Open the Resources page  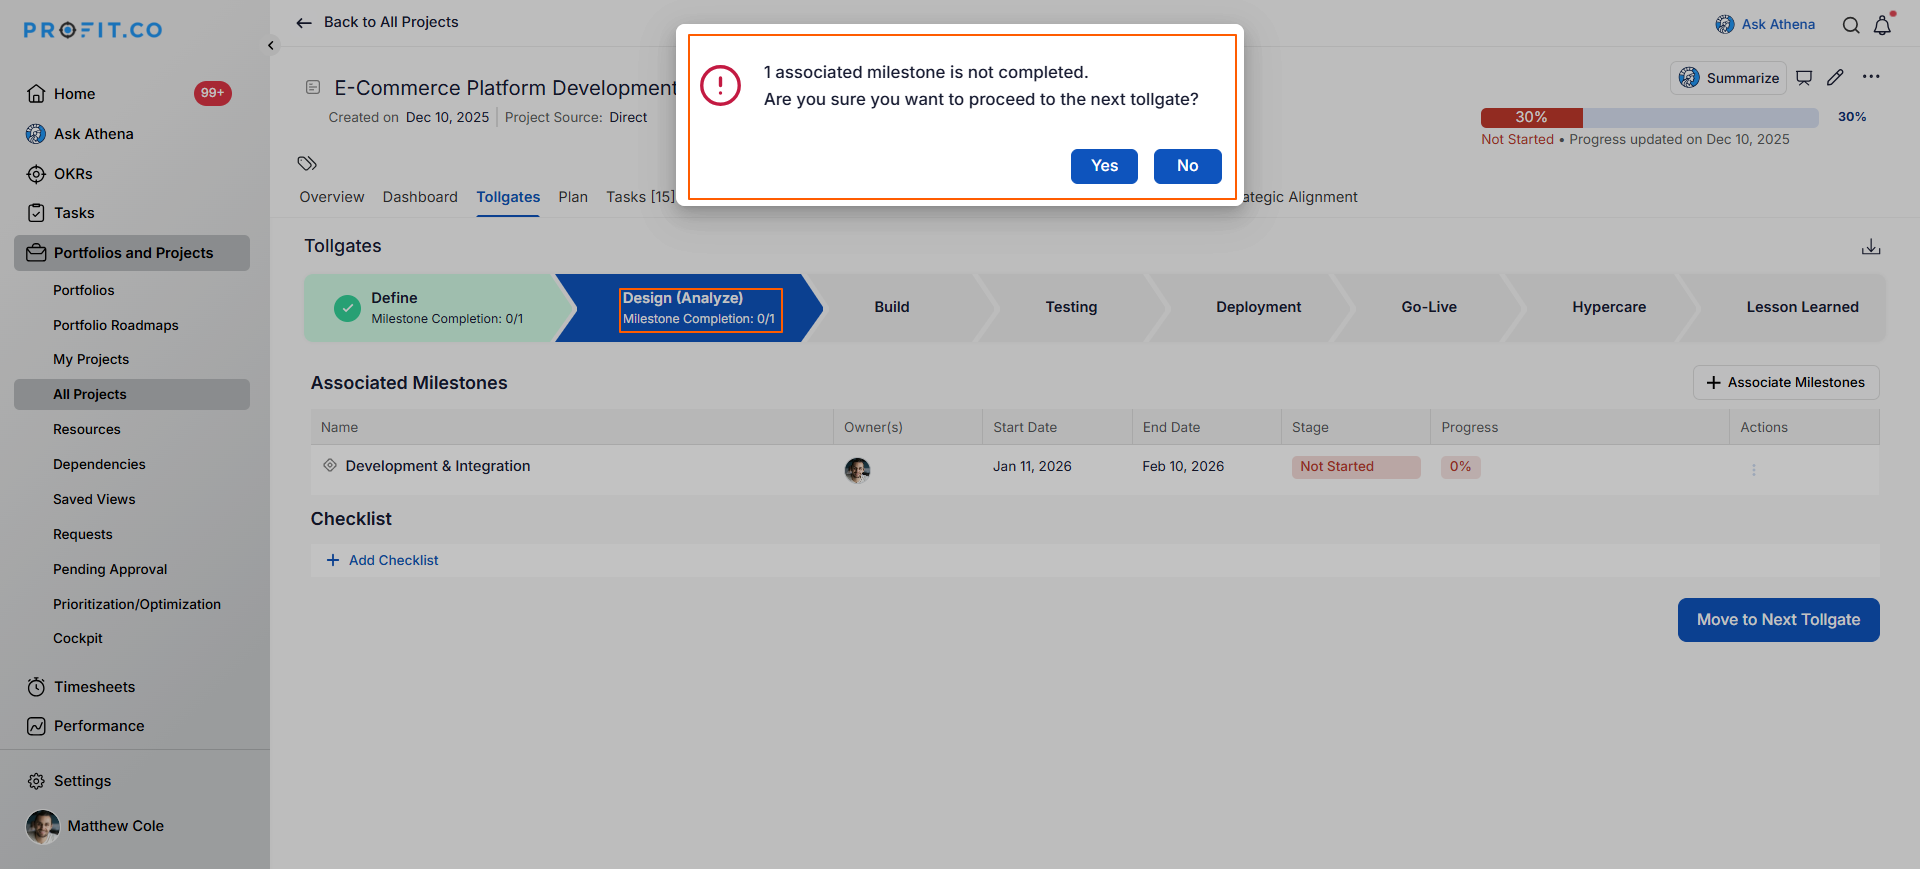87,429
